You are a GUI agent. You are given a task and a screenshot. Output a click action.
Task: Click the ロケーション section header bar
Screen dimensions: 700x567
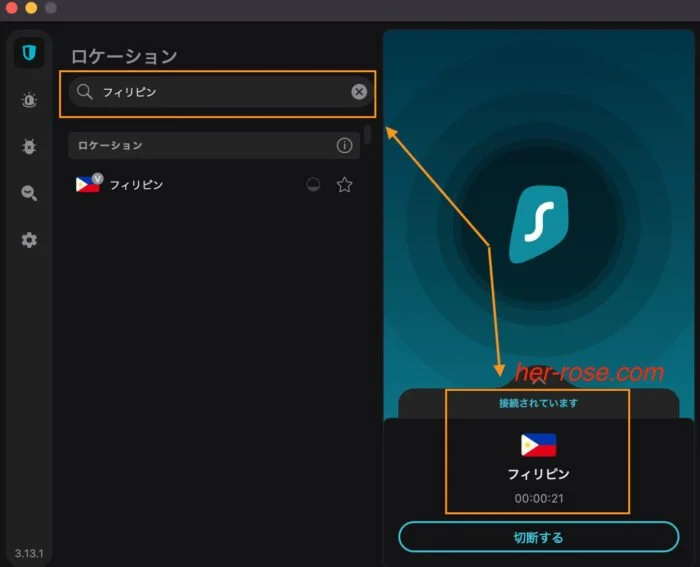coord(214,146)
